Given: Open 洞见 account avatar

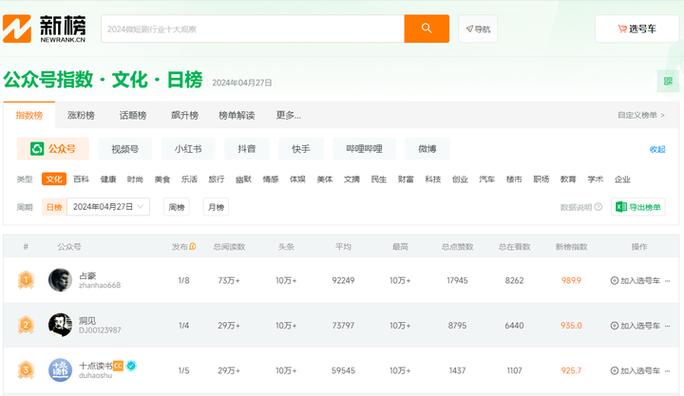Looking at the screenshot, I should (x=60, y=325).
